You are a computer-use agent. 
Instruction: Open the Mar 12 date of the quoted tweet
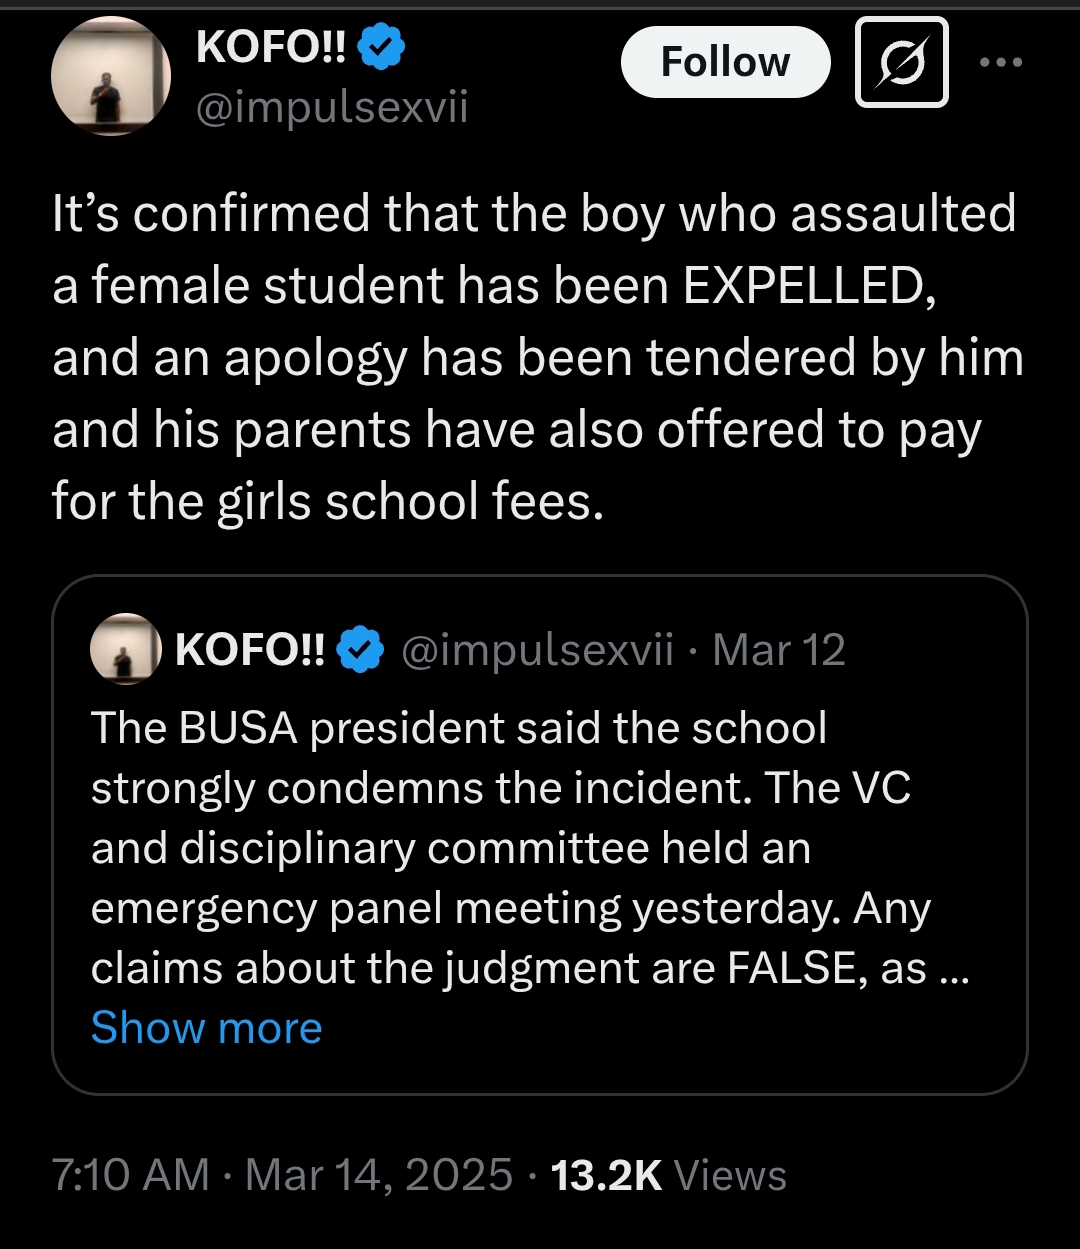point(779,650)
